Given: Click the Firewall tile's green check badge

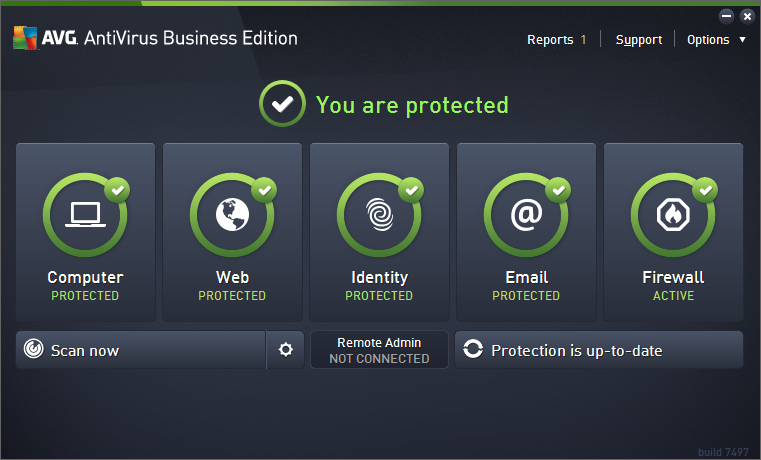Looking at the screenshot, I should (706, 189).
